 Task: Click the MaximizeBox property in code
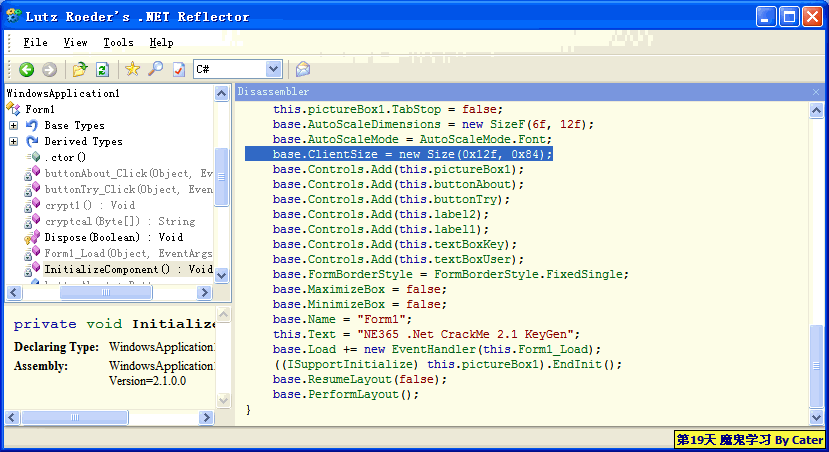coord(346,290)
